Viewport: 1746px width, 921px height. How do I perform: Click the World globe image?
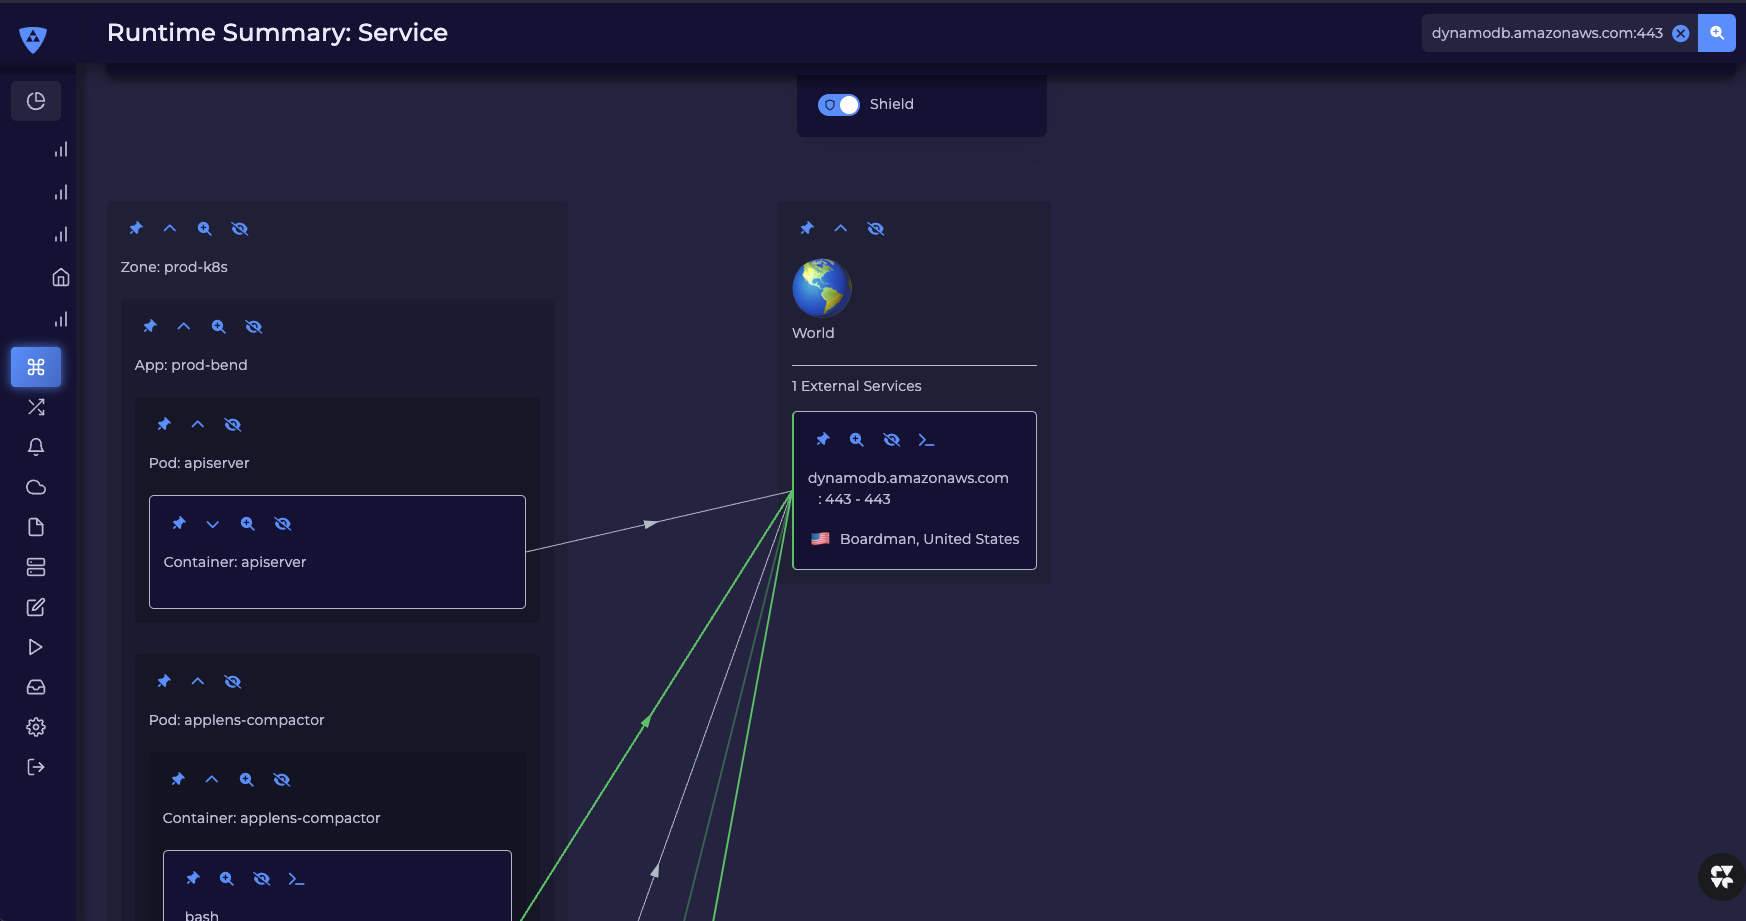821,288
